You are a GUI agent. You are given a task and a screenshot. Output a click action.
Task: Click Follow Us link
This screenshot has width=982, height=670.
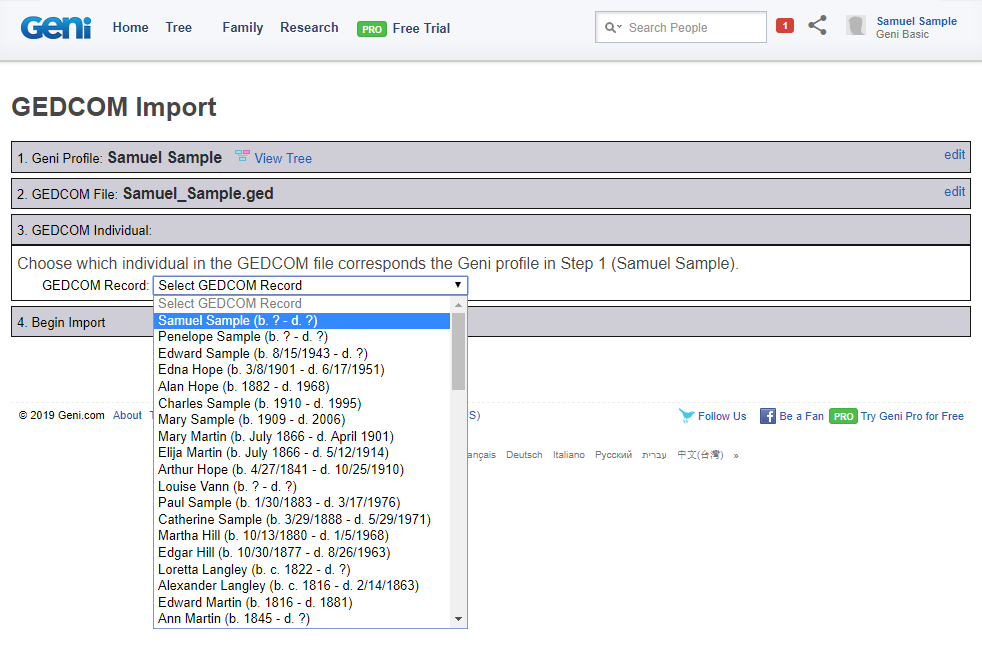point(722,416)
